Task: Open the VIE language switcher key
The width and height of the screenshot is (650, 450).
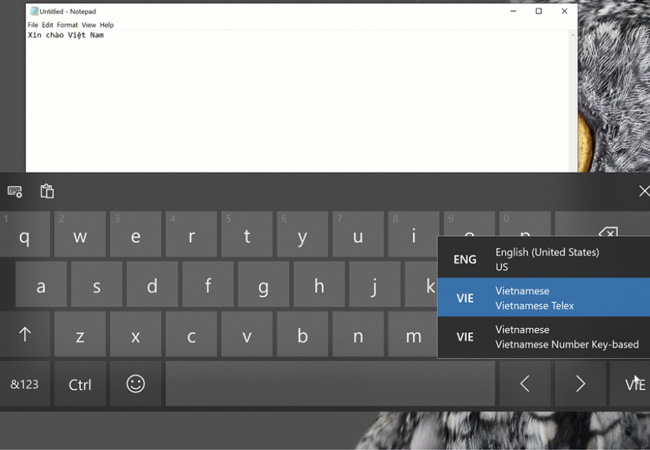Action: pyautogui.click(x=633, y=384)
